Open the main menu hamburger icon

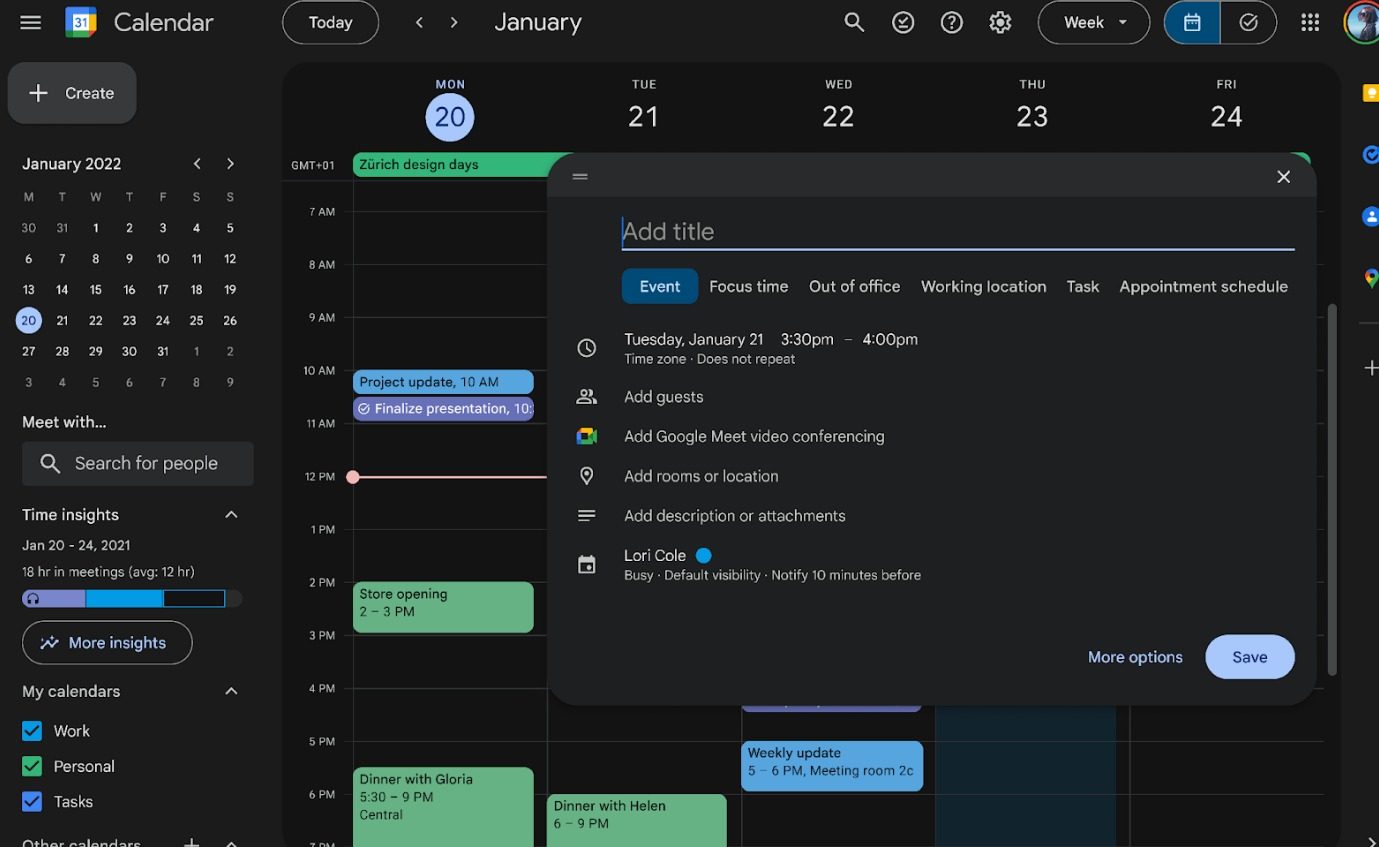click(30, 22)
